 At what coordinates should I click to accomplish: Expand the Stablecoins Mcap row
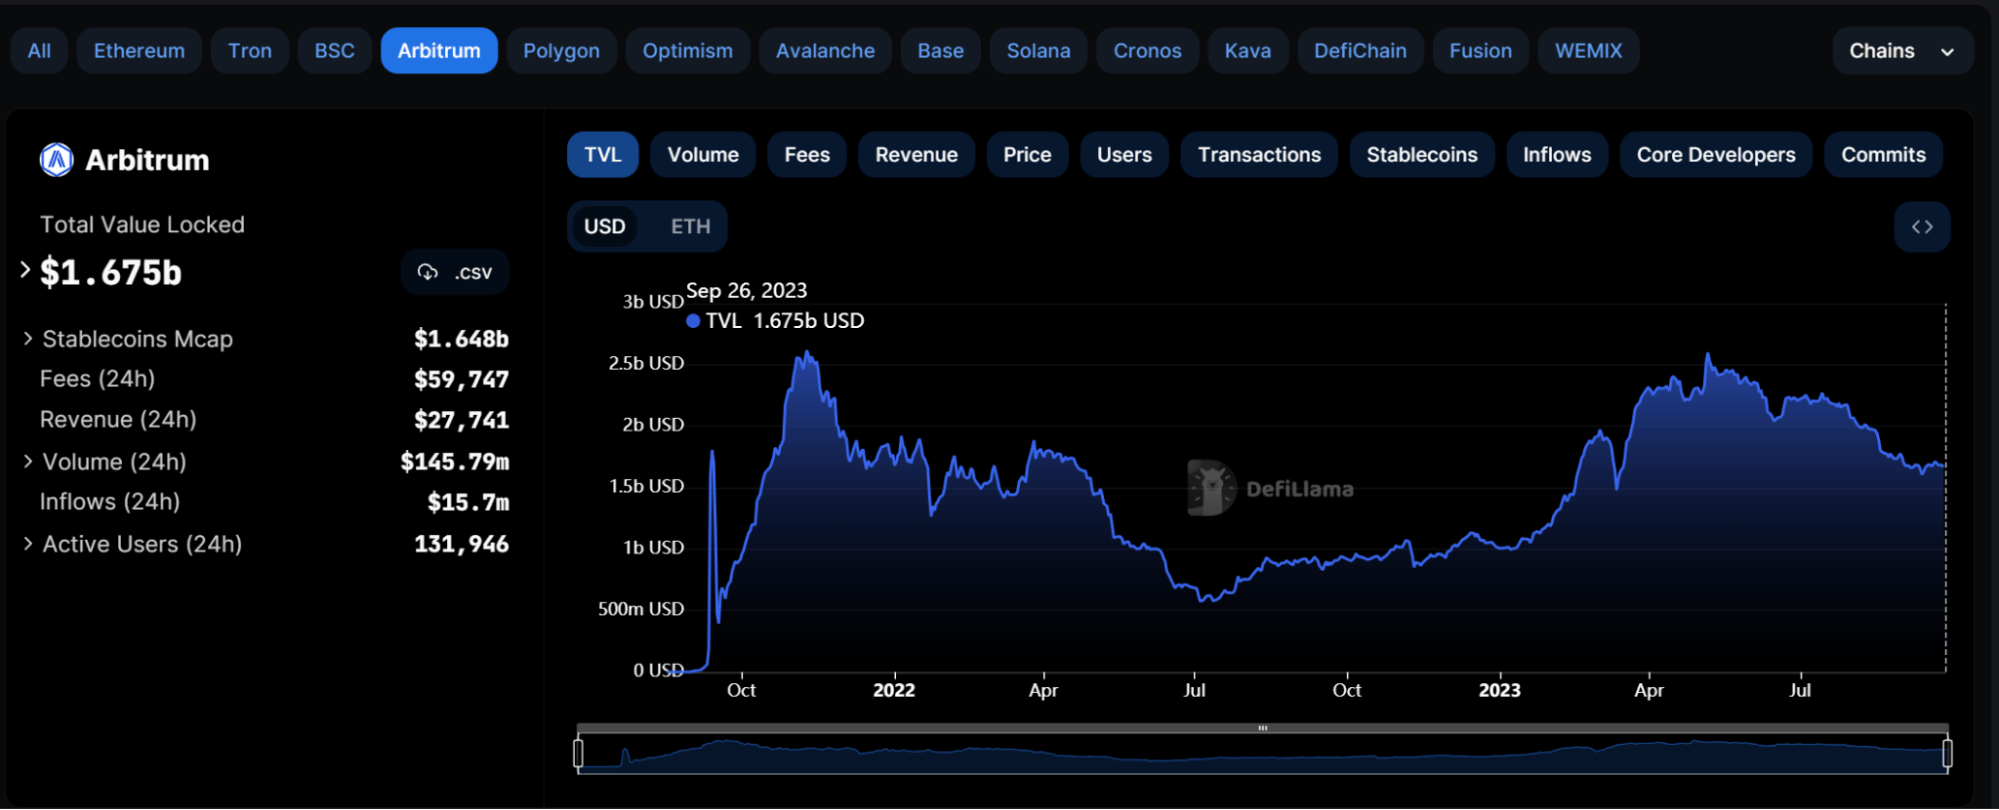[28, 339]
